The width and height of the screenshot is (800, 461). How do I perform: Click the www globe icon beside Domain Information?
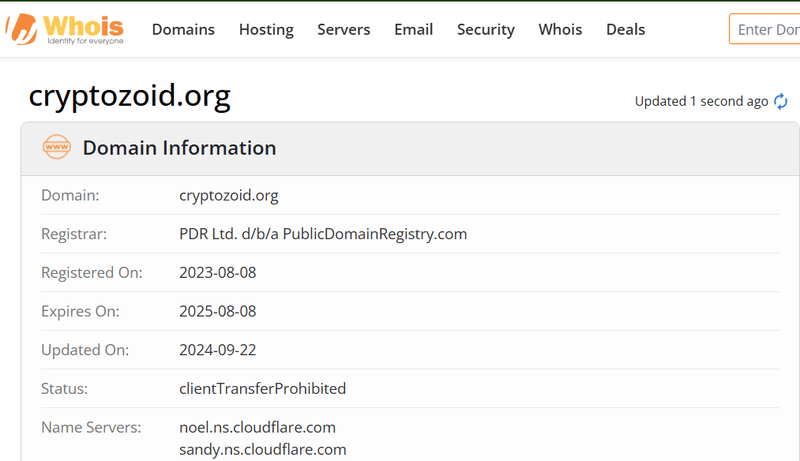click(x=57, y=147)
